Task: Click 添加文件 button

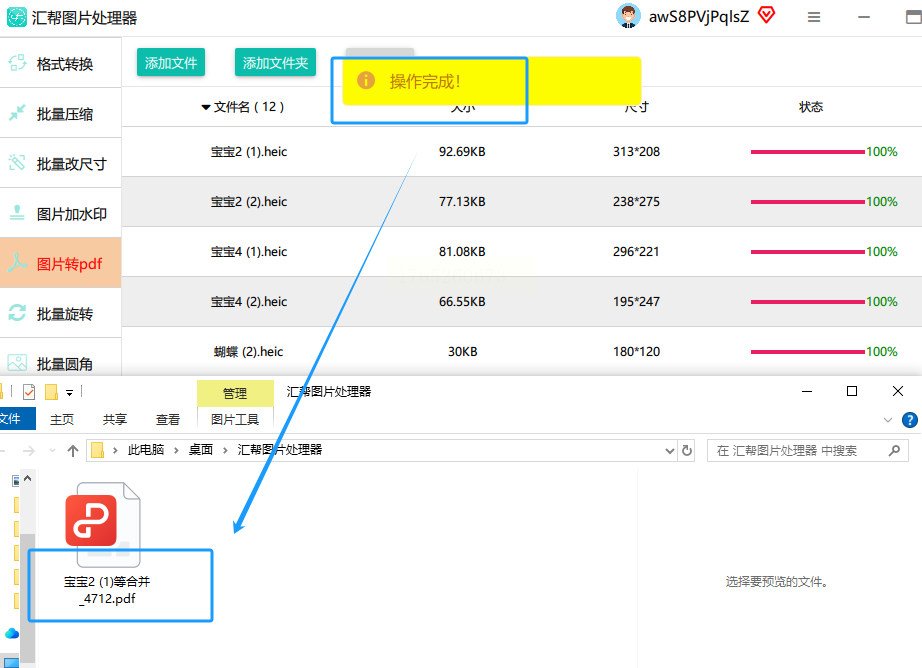Action: pos(171,62)
